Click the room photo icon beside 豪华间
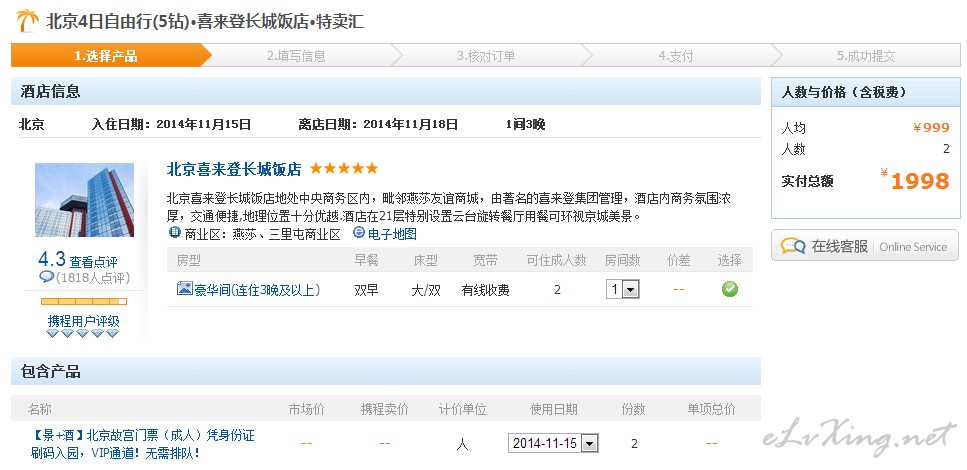Viewport: 967px width, 470px height. [x=184, y=289]
